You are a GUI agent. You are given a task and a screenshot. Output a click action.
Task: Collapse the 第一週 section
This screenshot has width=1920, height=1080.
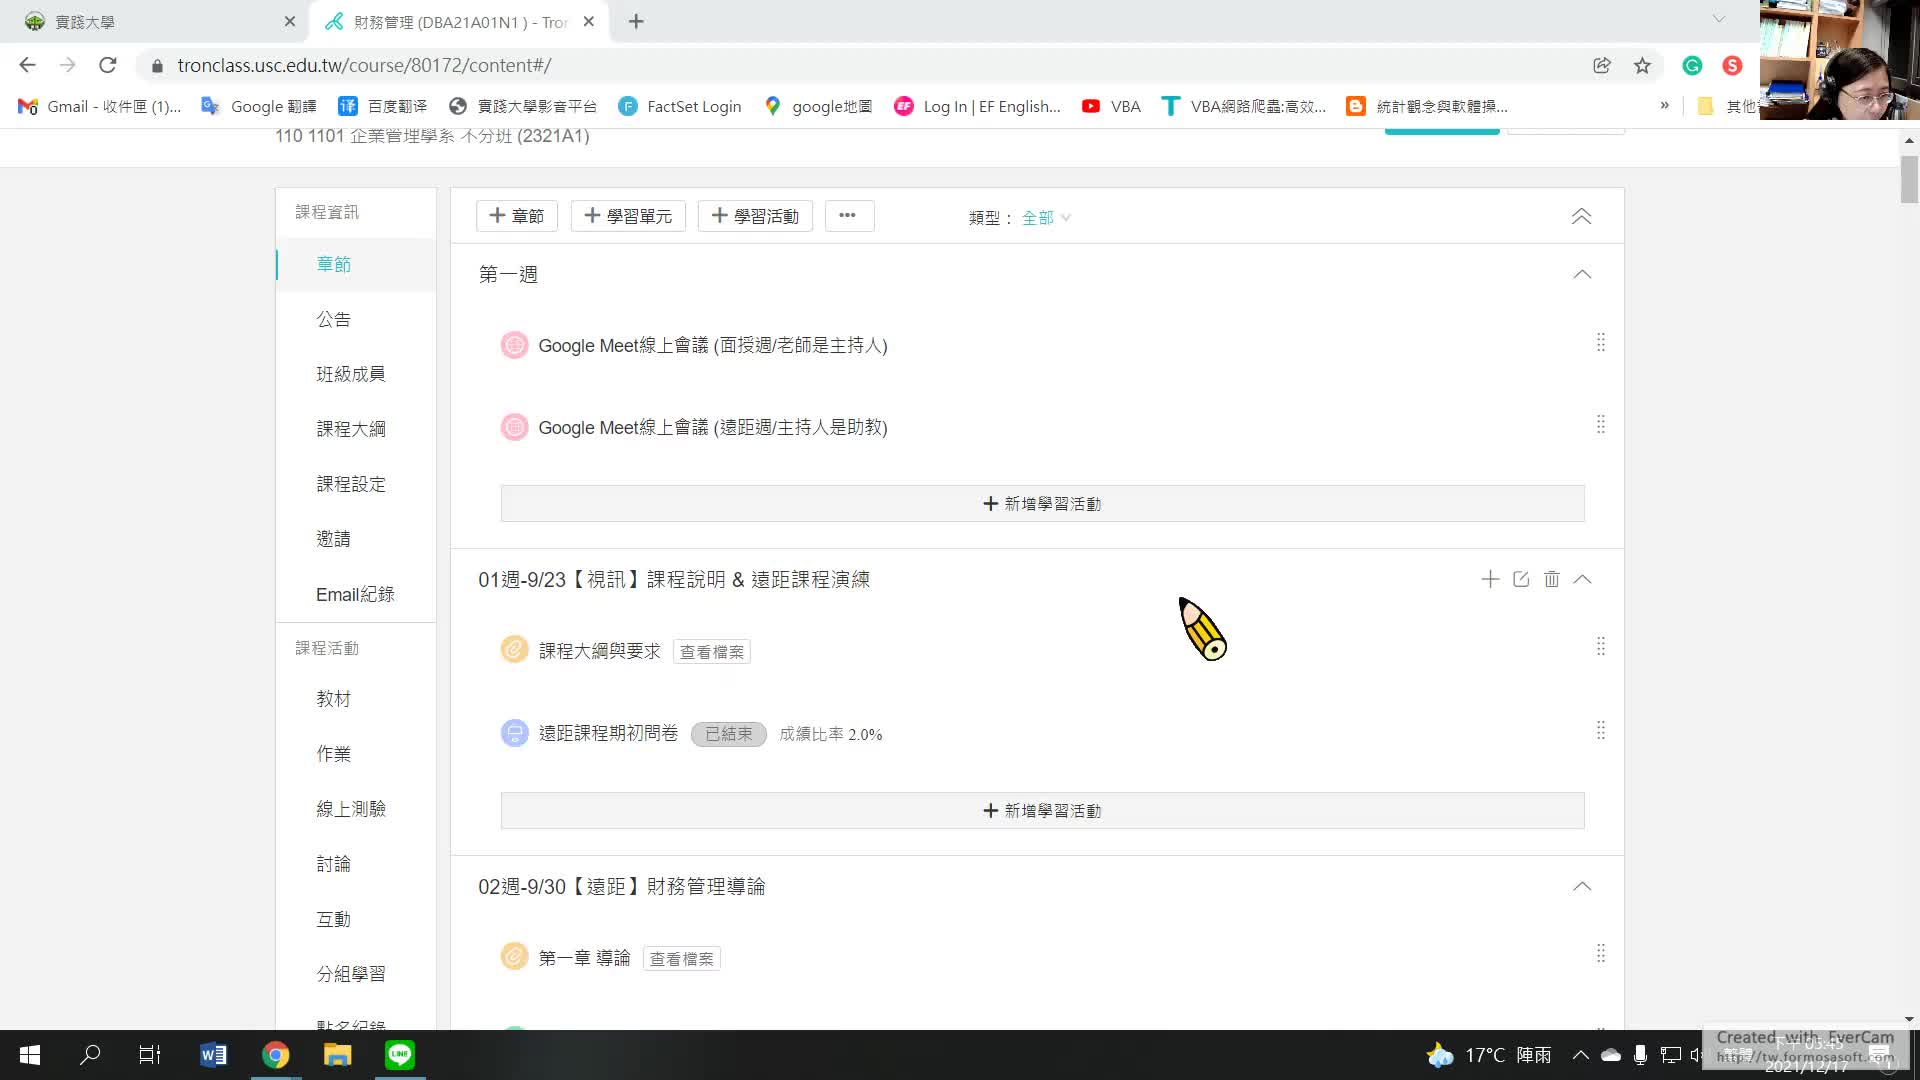(x=1582, y=274)
